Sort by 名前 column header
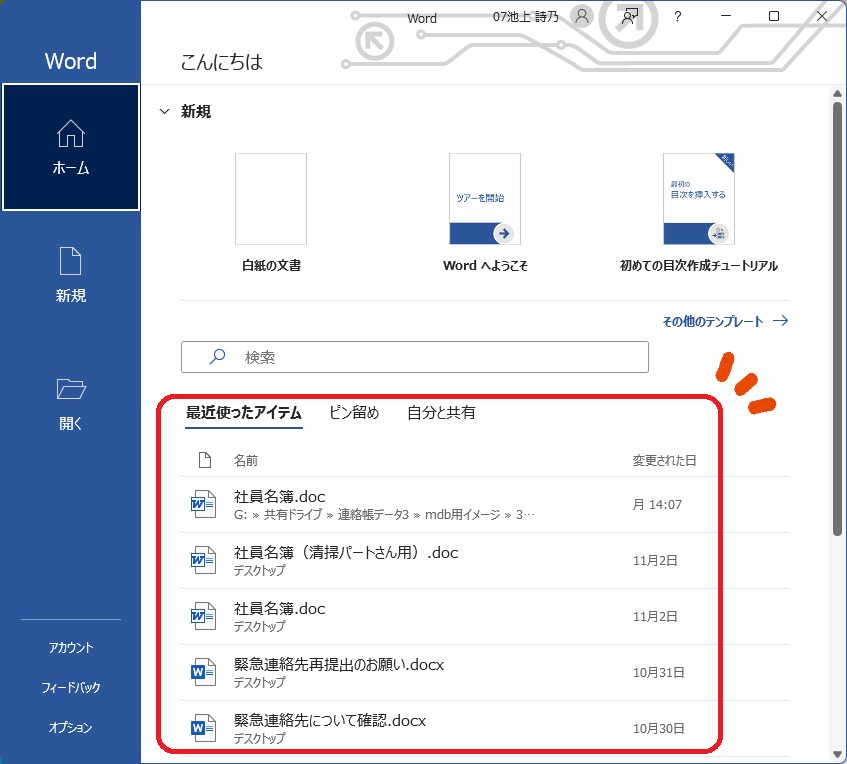The height and width of the screenshot is (764, 847). point(246,460)
